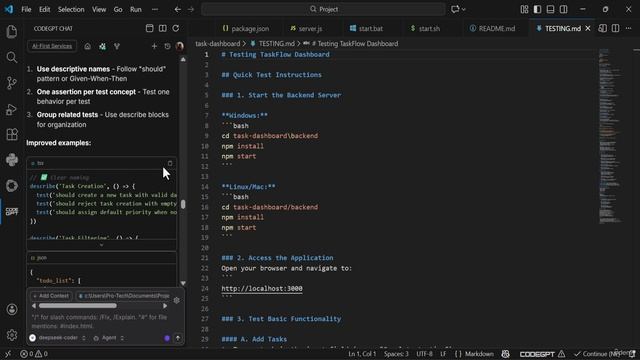Click the context chips horizontal scrollbar thumb
The image size is (640, 360).
[78, 306]
